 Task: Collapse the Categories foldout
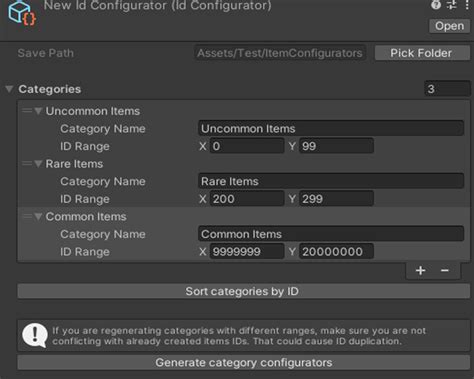pos(9,89)
